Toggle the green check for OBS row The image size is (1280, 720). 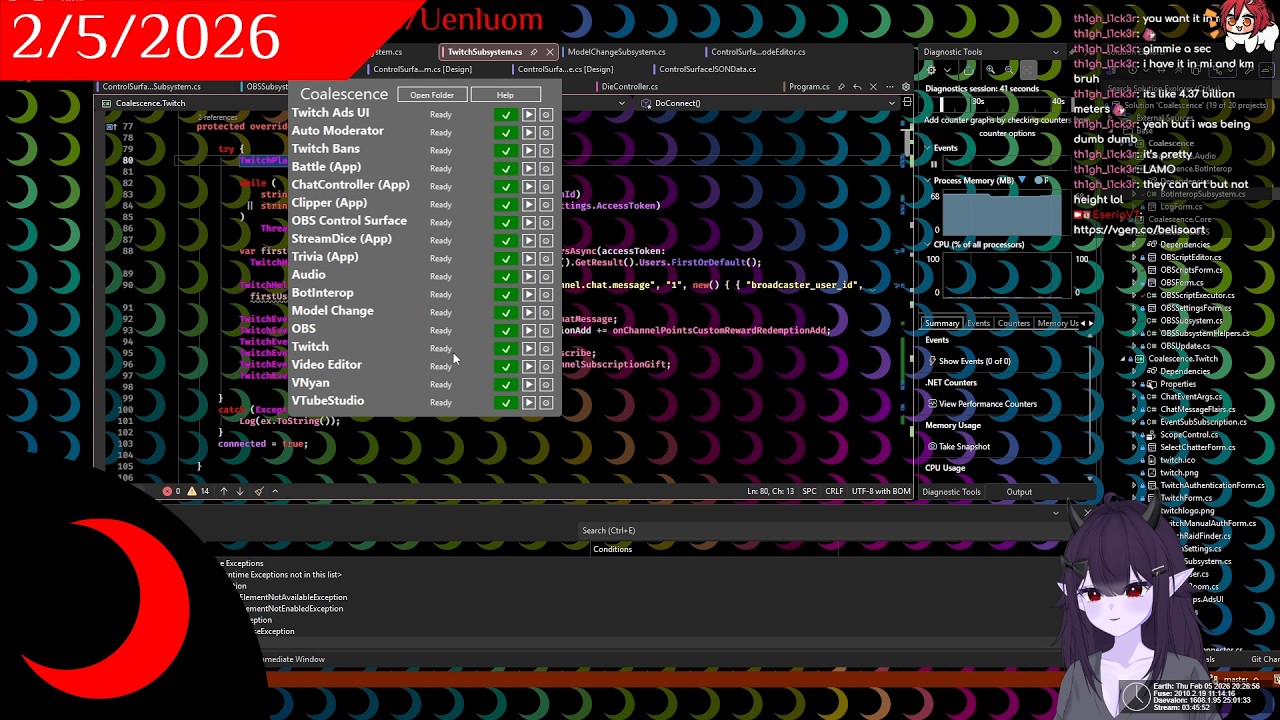point(506,331)
